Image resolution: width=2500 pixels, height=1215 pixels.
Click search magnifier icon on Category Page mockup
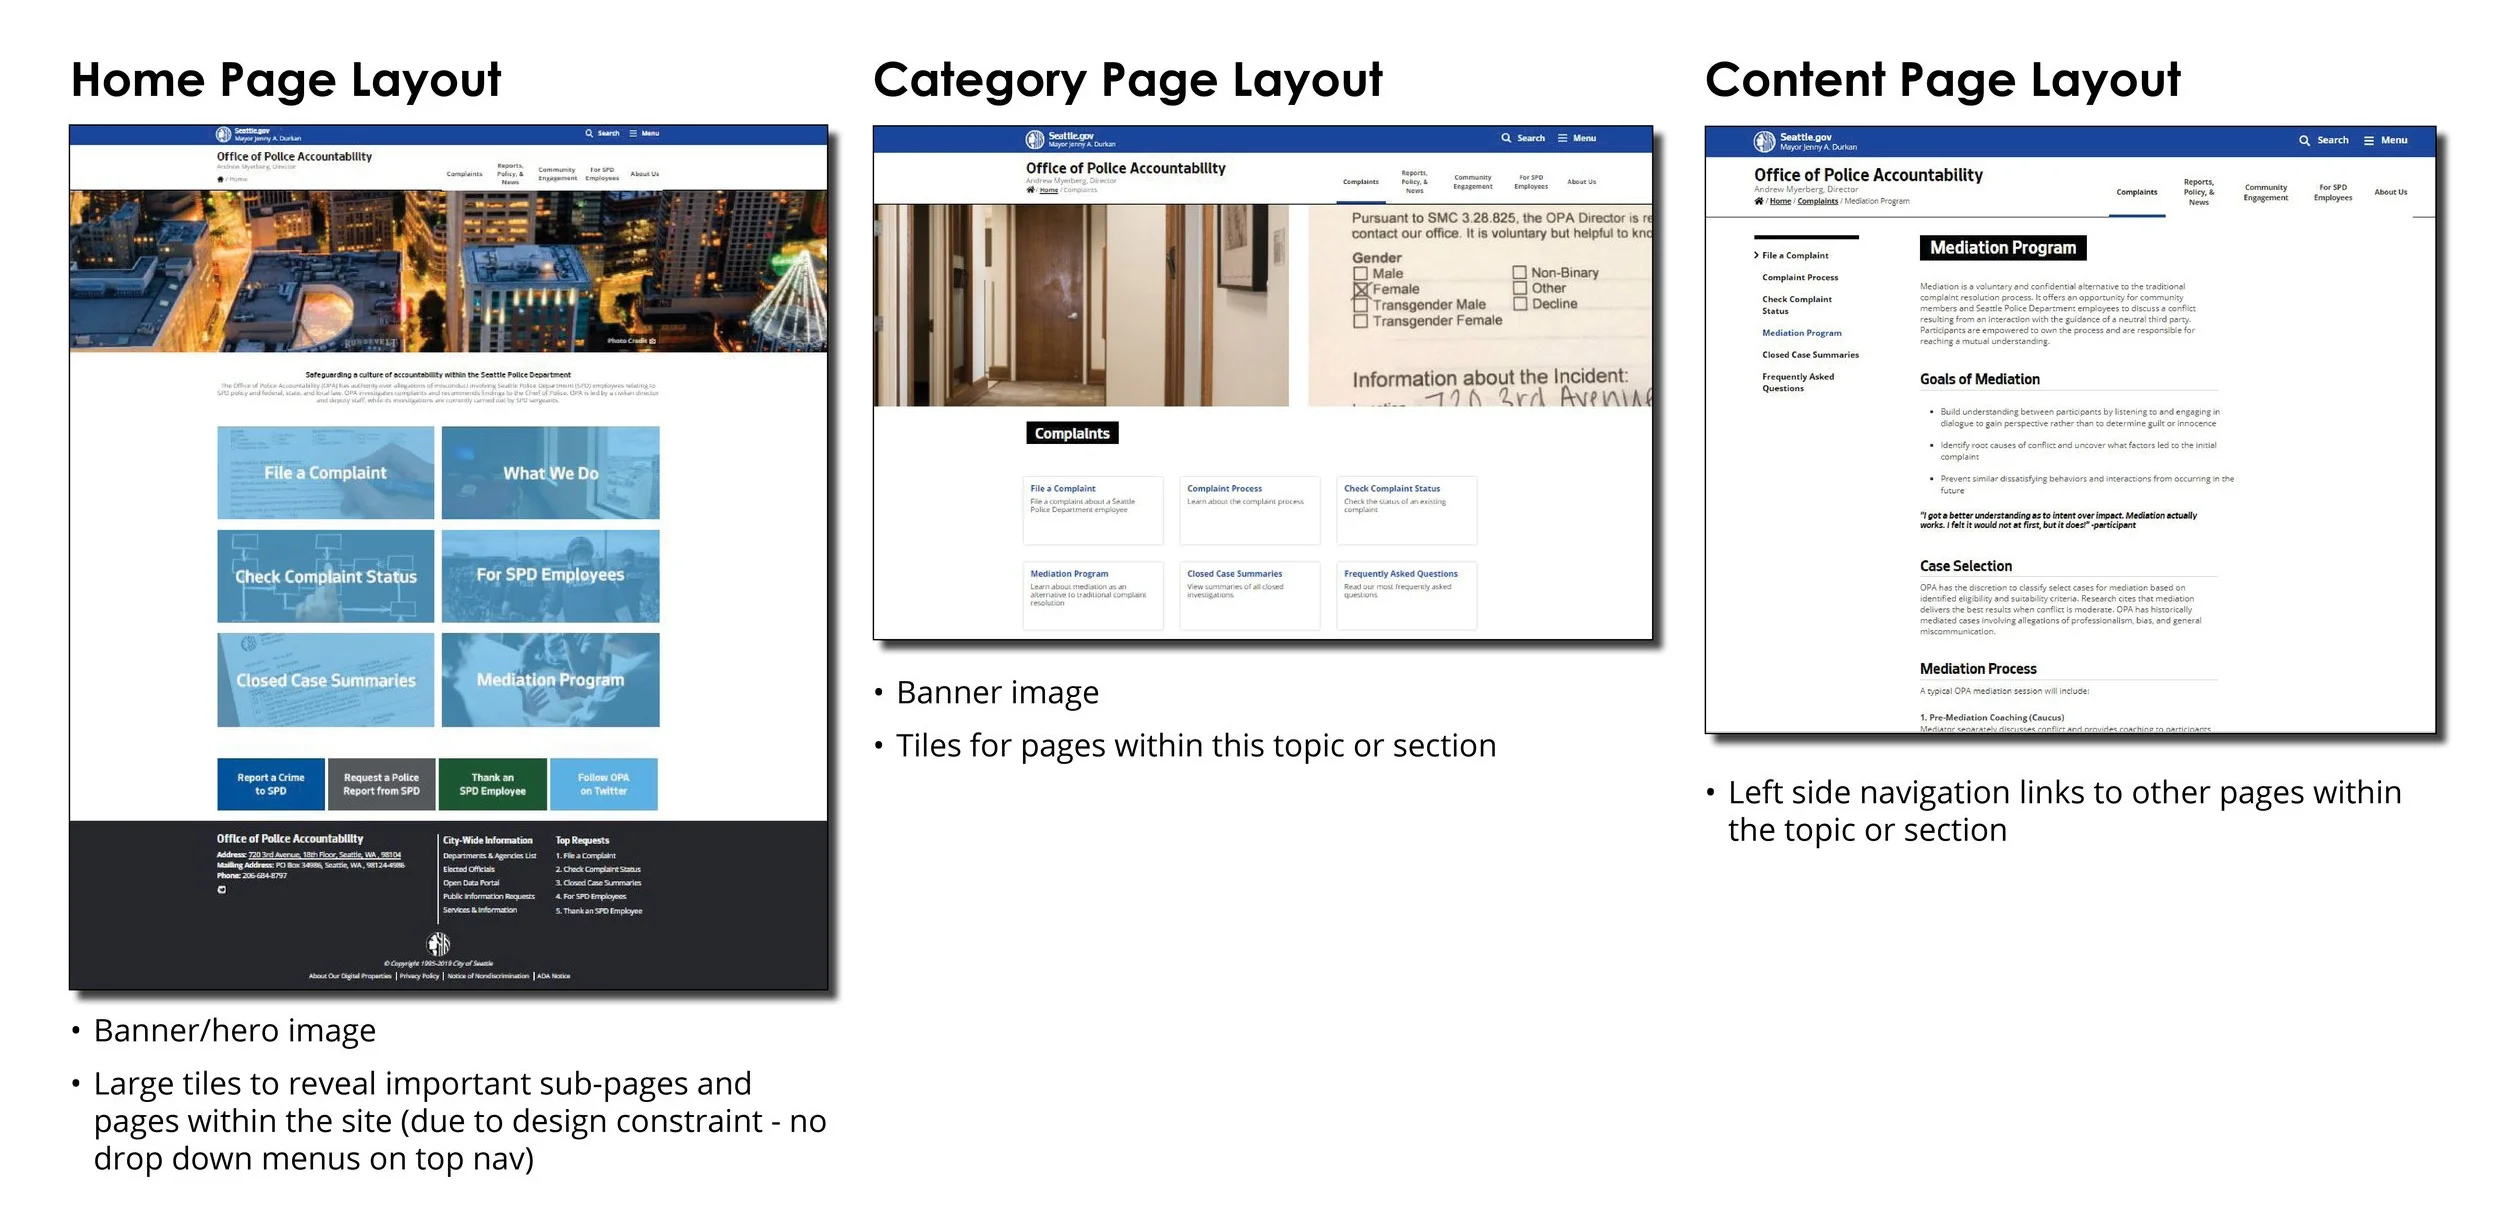1506,138
